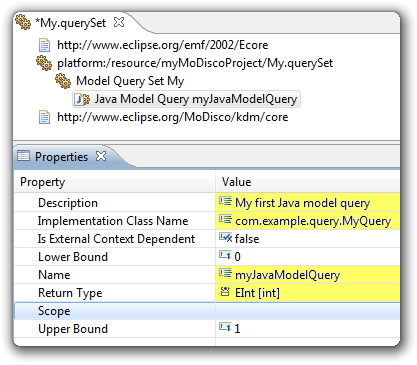
Task: Toggle the Is External Context Dependent false value
Action: [308, 239]
